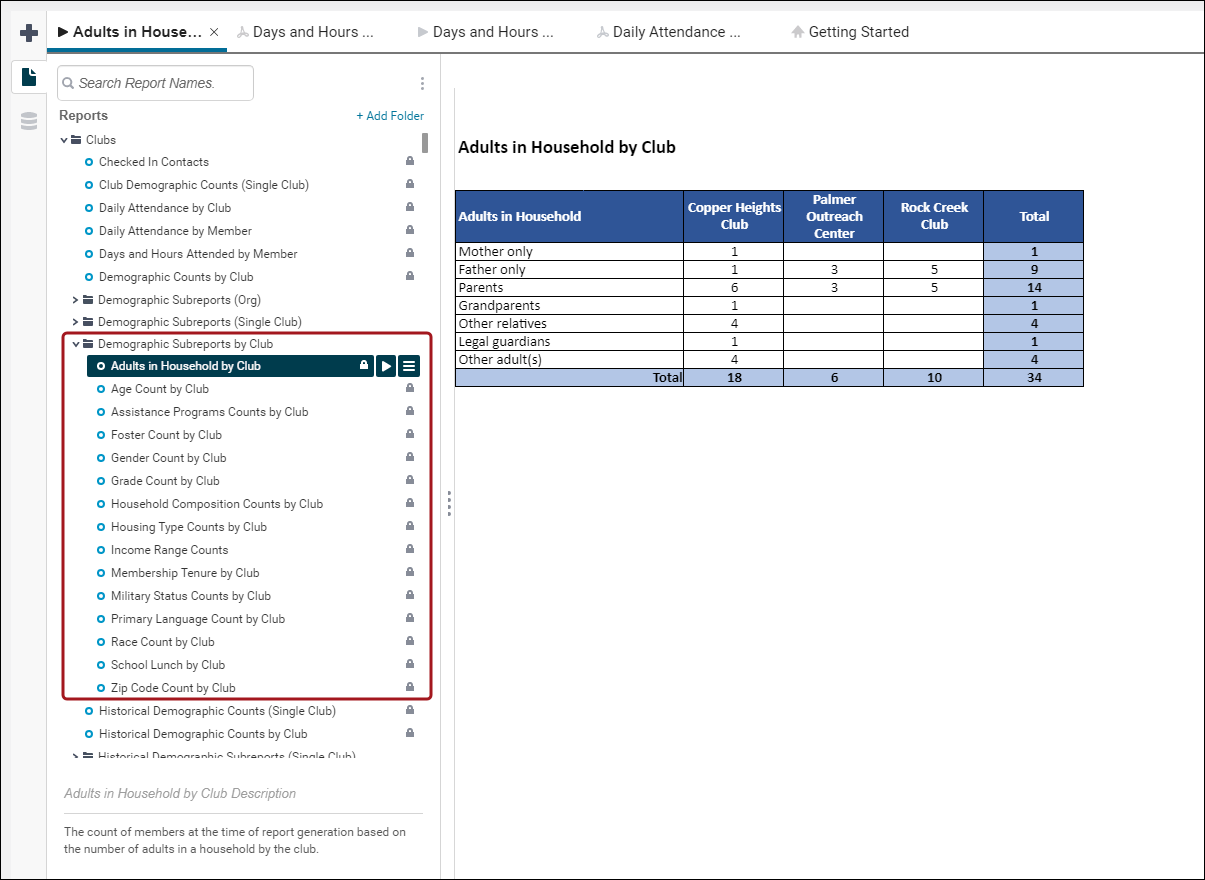Select Household Composition Counts by Club report
This screenshot has height=880, width=1205.
click(217, 504)
